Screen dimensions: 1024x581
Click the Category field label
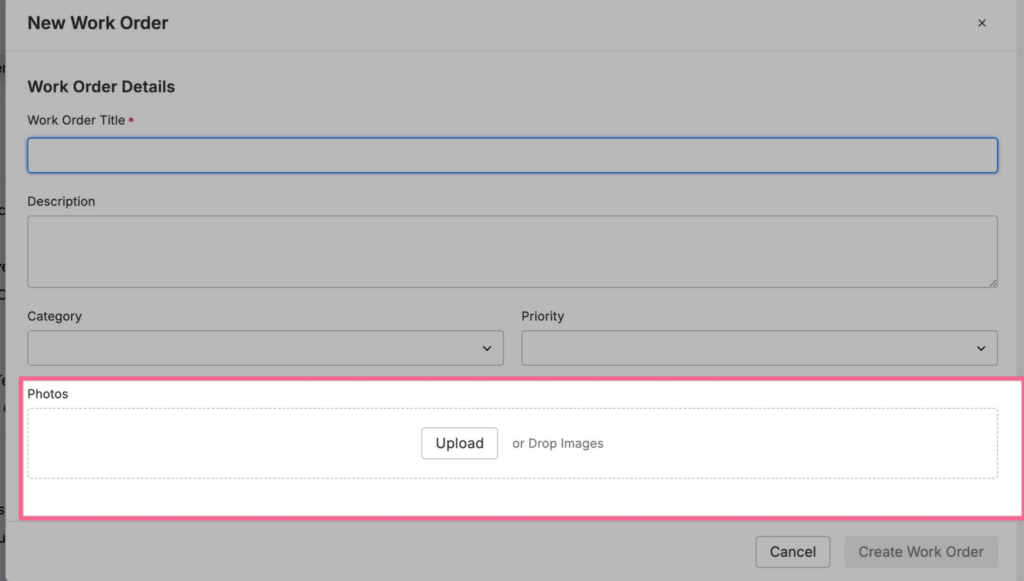pyautogui.click(x=54, y=316)
